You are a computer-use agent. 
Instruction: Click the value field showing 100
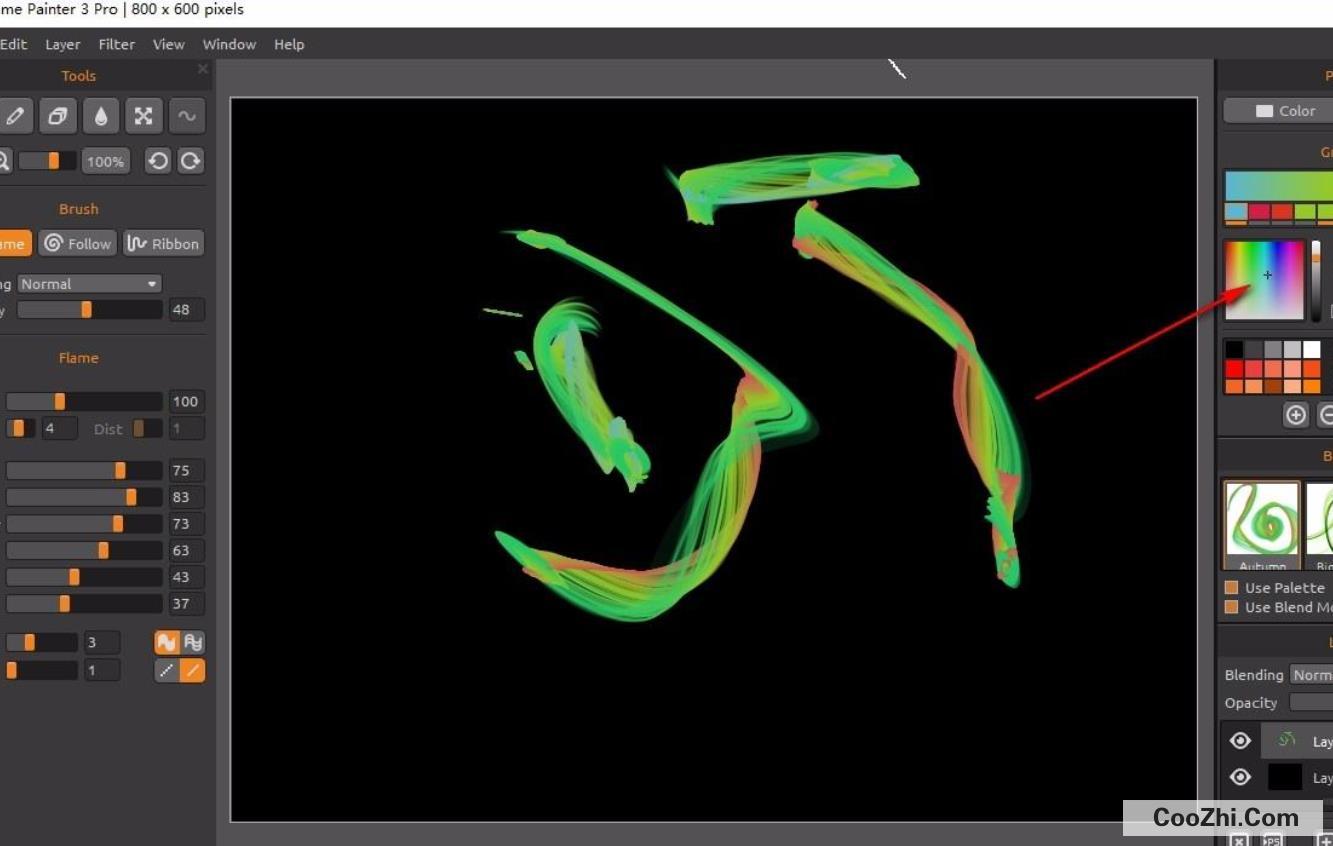(187, 401)
